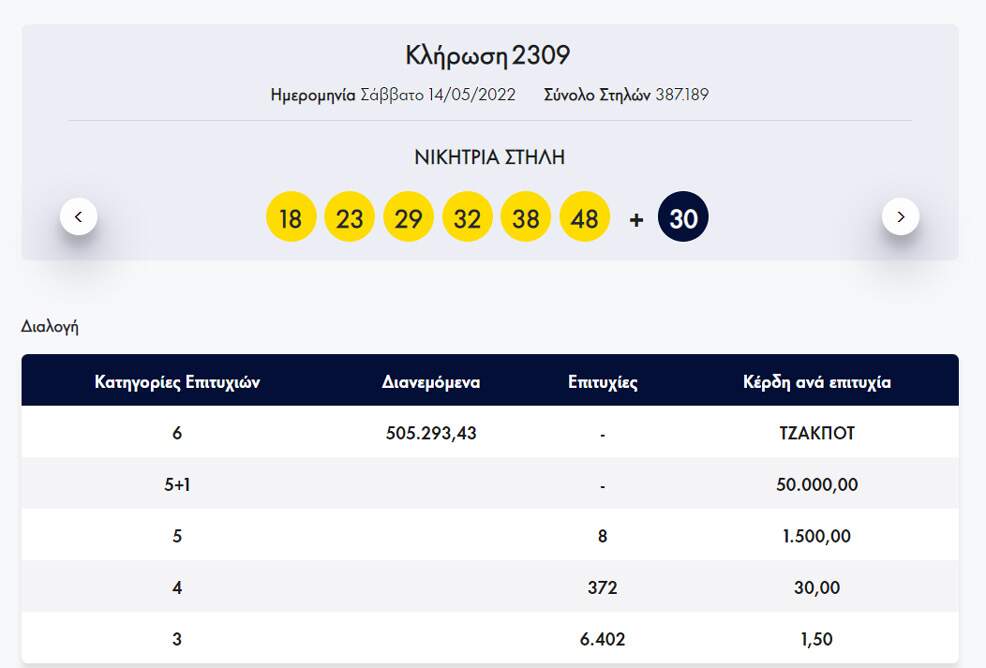The image size is (986, 668).
Task: Click the dark blue bonus ball 30
Action: [x=683, y=218]
